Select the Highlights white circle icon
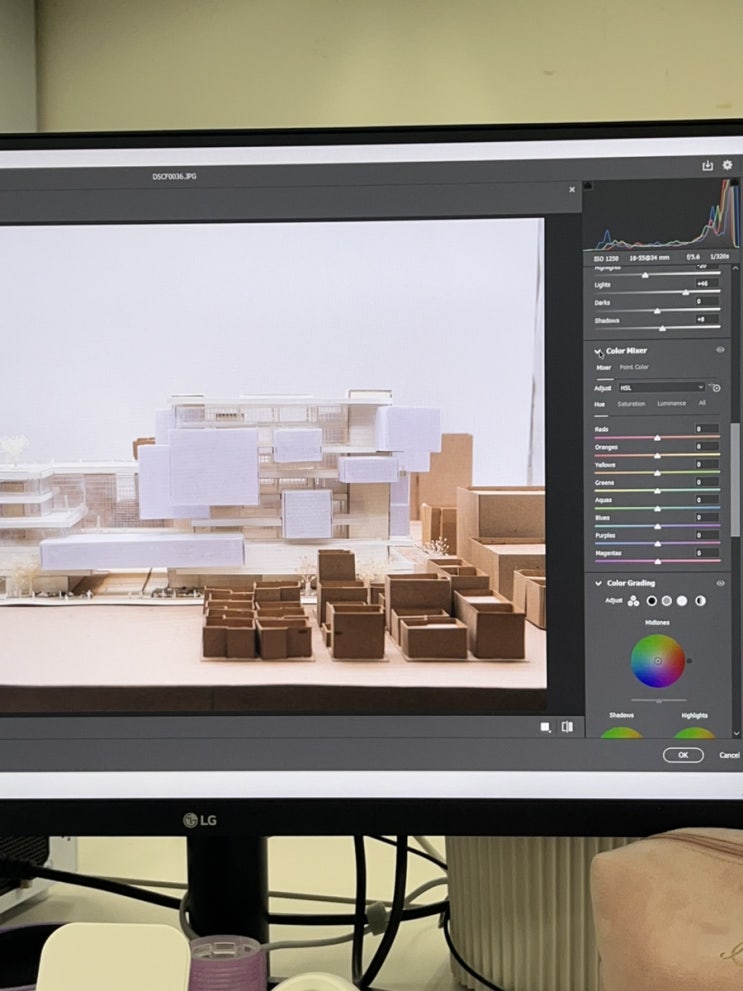Screen dimensions: 743x991 [x=682, y=600]
